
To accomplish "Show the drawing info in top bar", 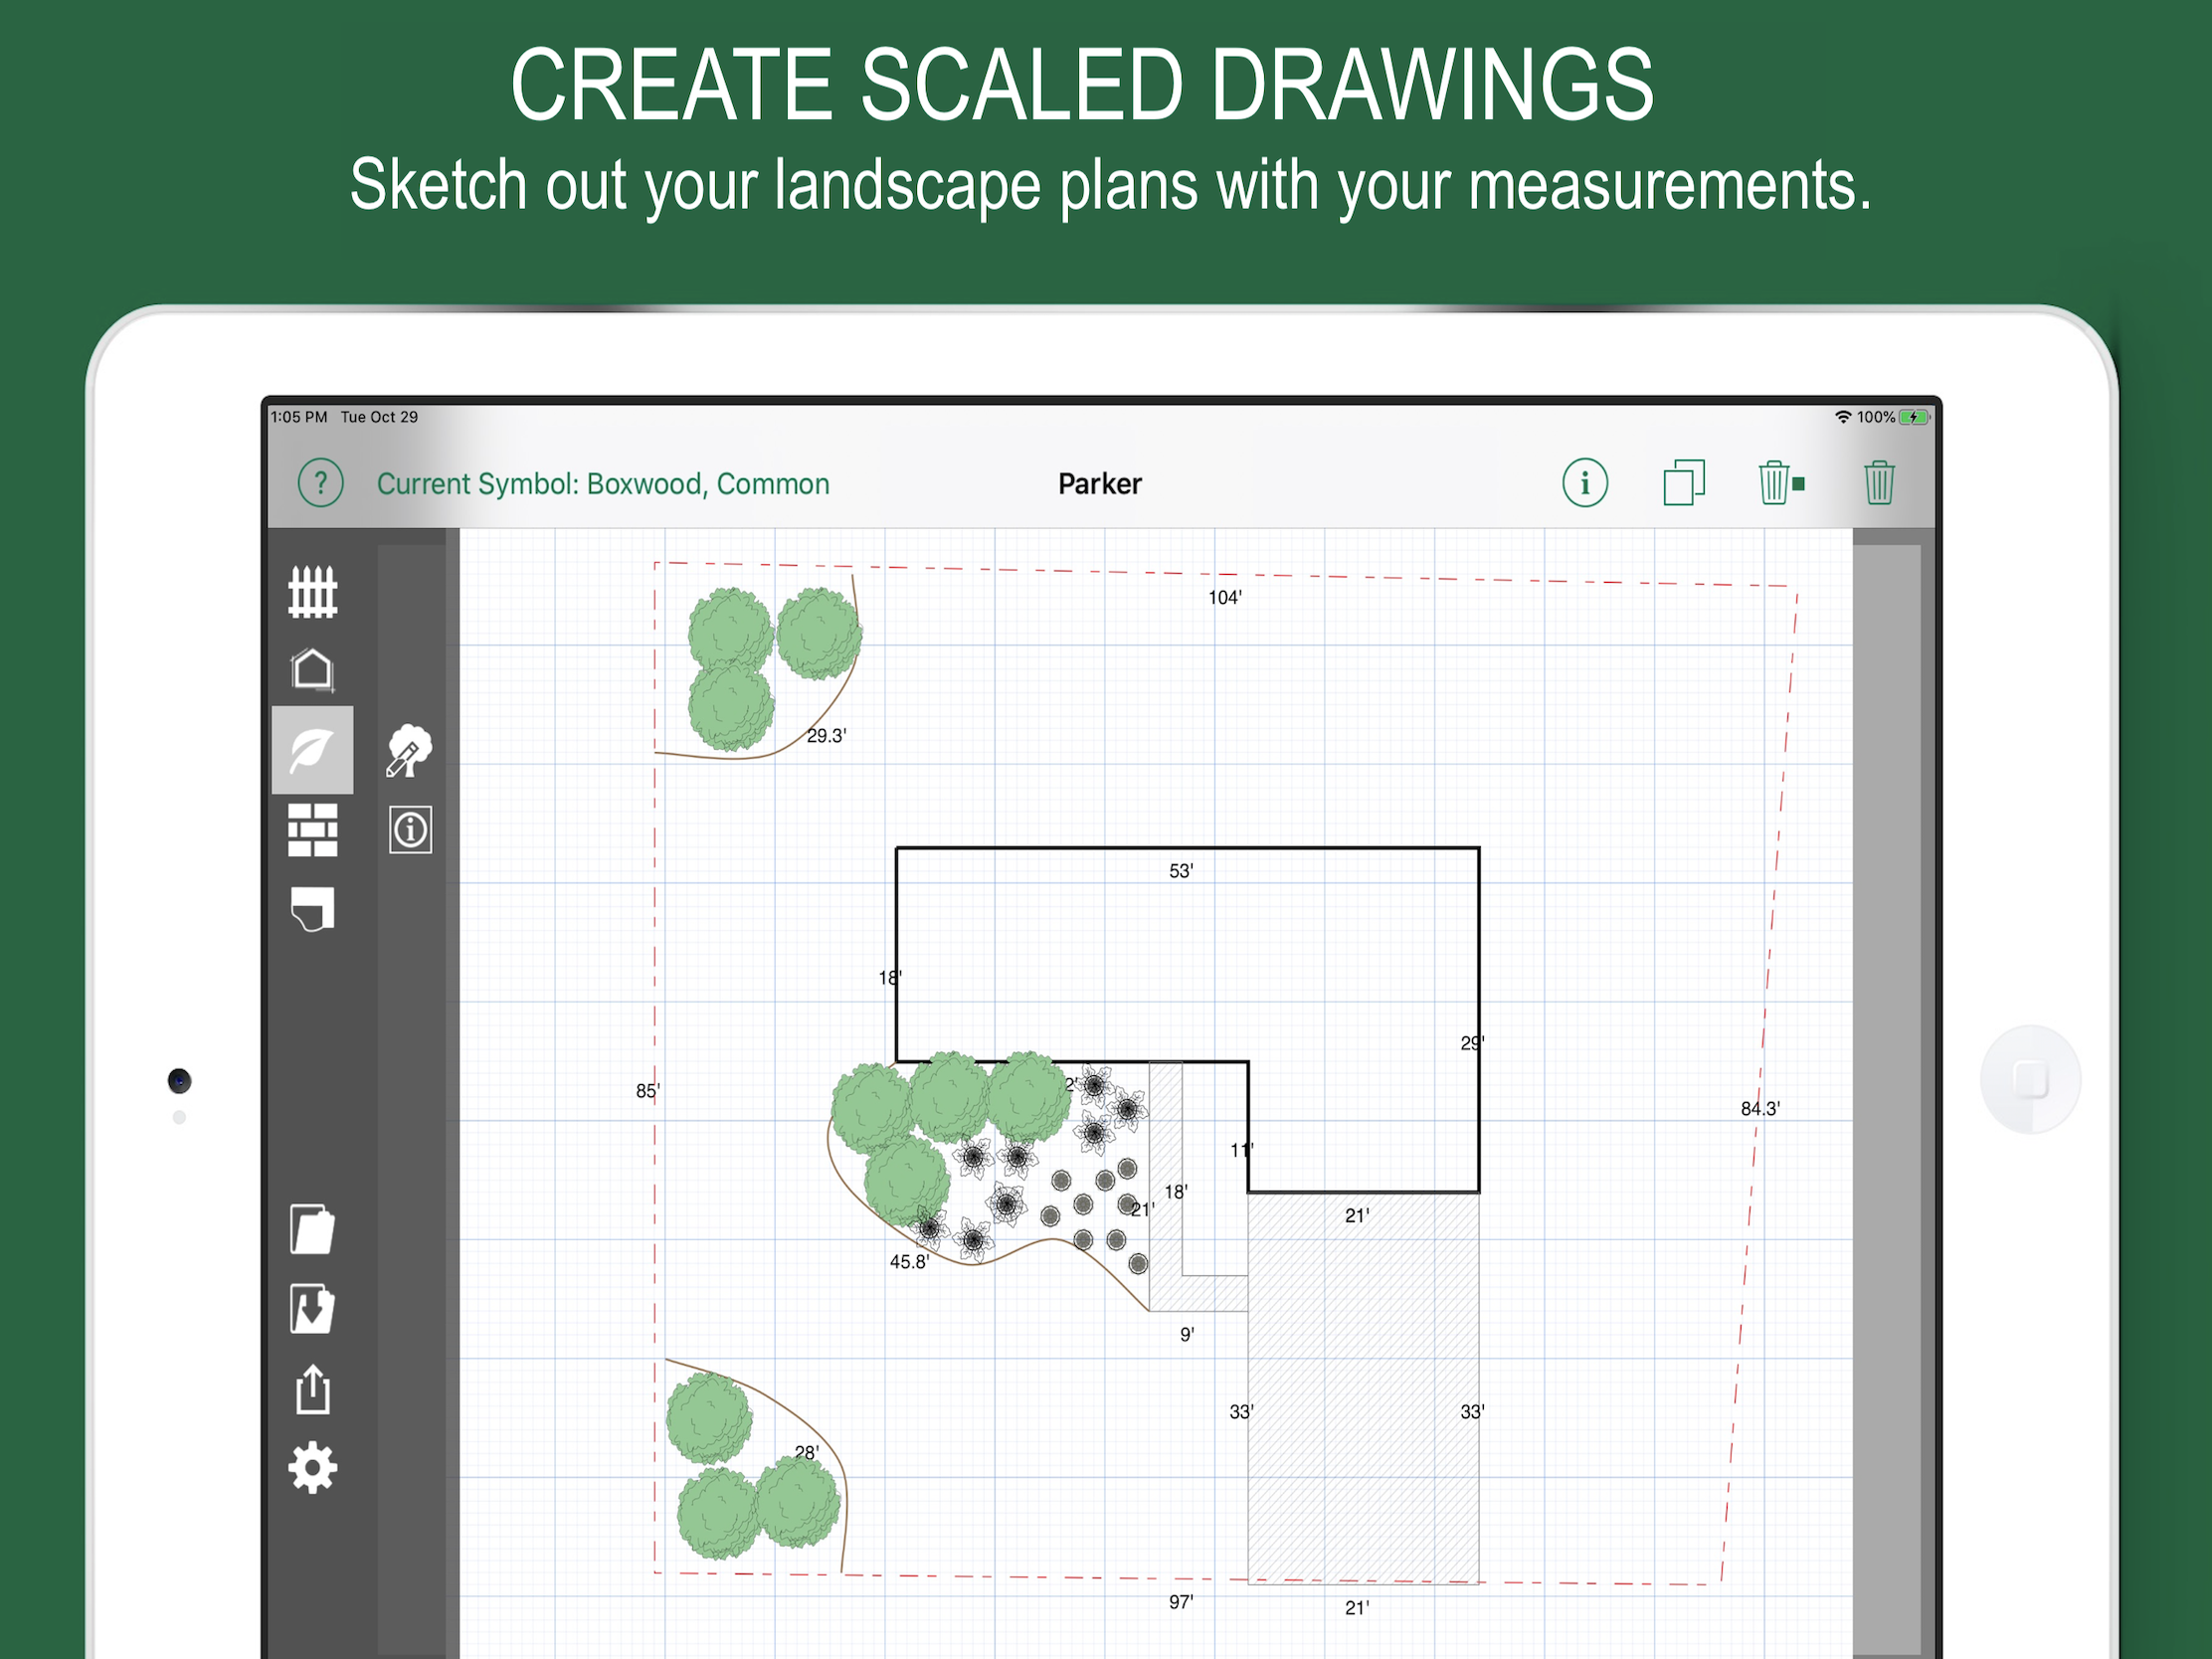I will [x=1585, y=484].
